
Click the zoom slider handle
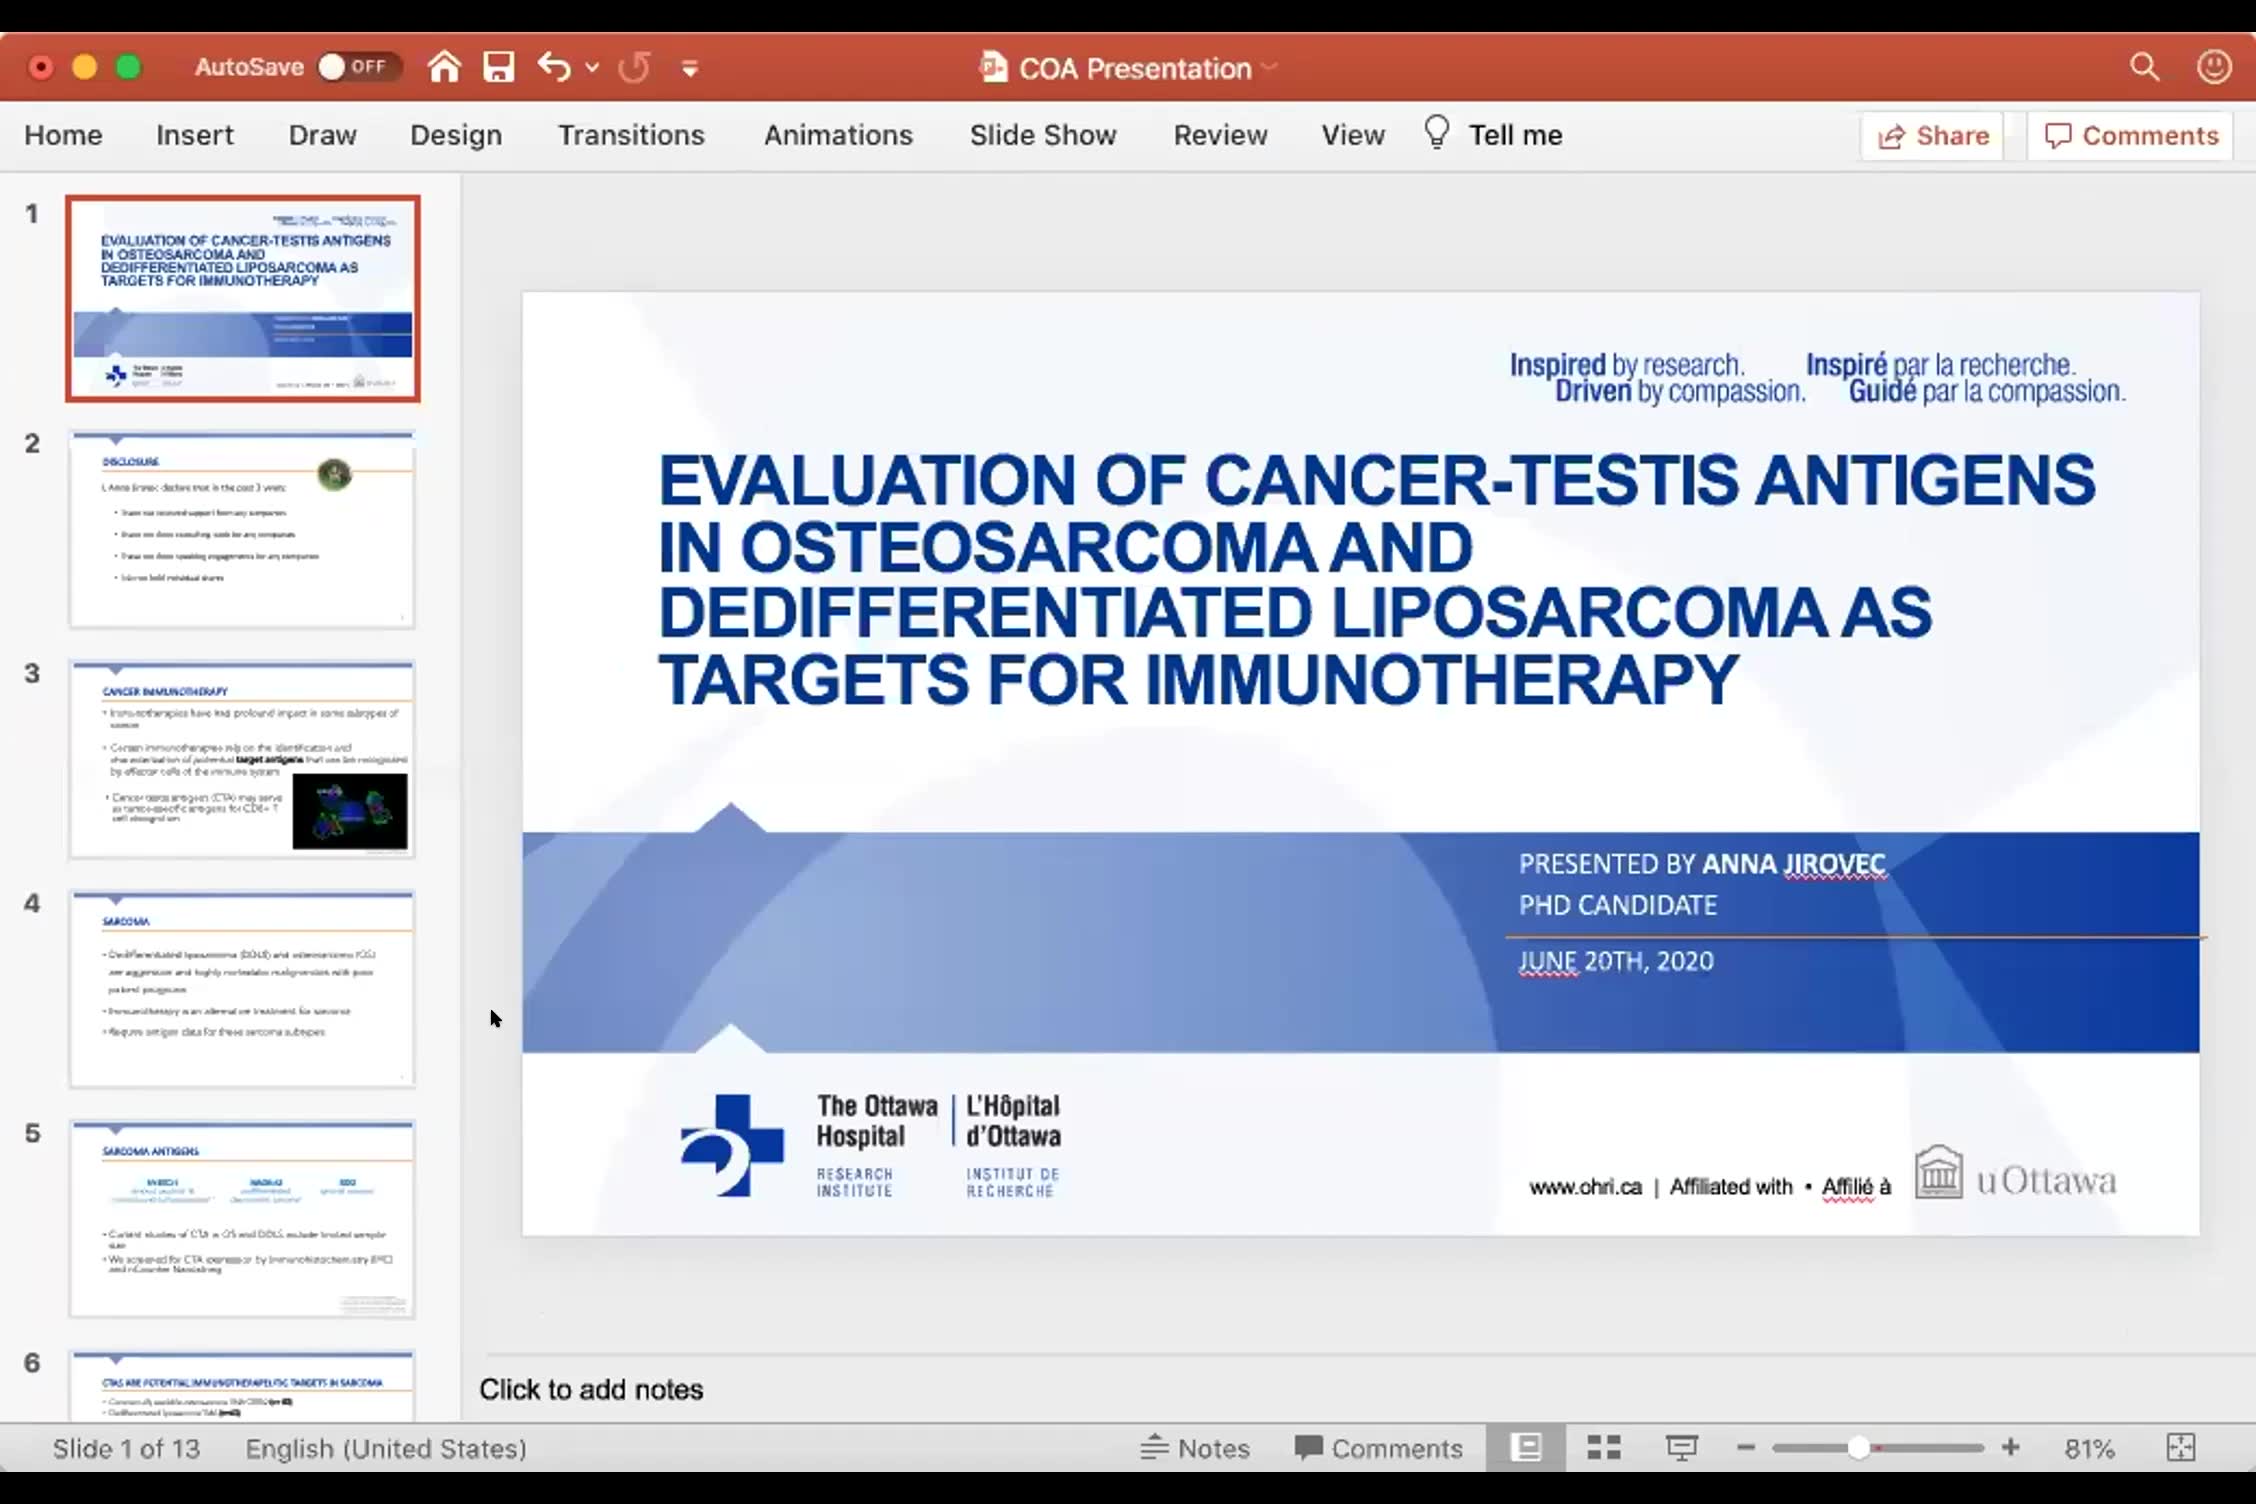tap(1858, 1447)
